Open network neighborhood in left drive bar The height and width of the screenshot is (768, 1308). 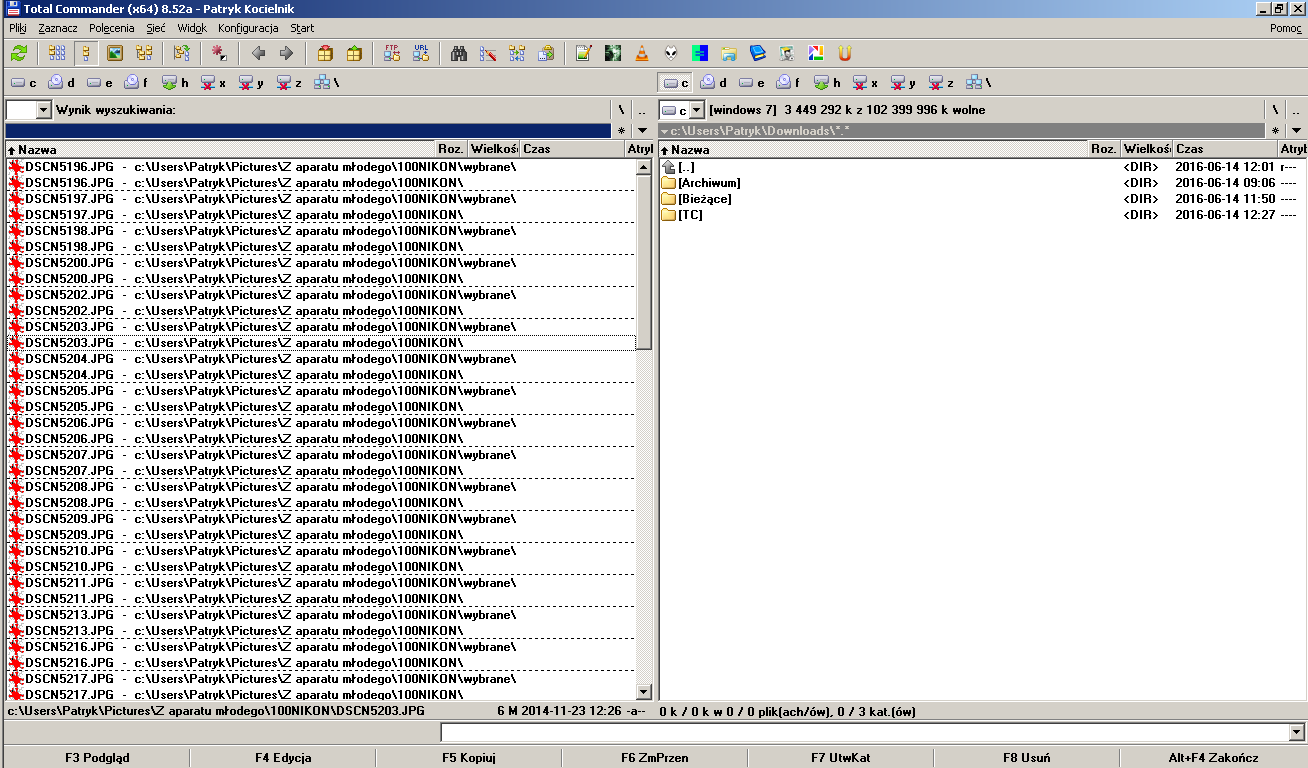coord(327,83)
